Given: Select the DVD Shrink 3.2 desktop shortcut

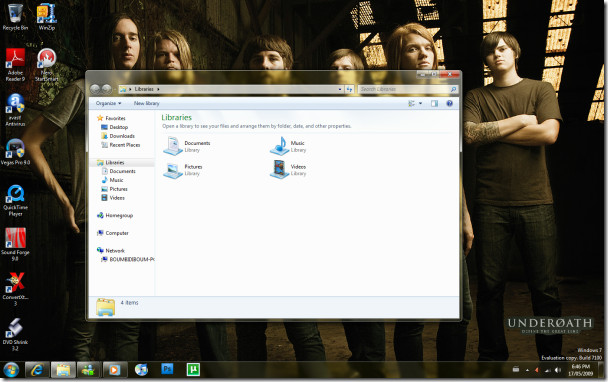Looking at the screenshot, I should click(15, 334).
